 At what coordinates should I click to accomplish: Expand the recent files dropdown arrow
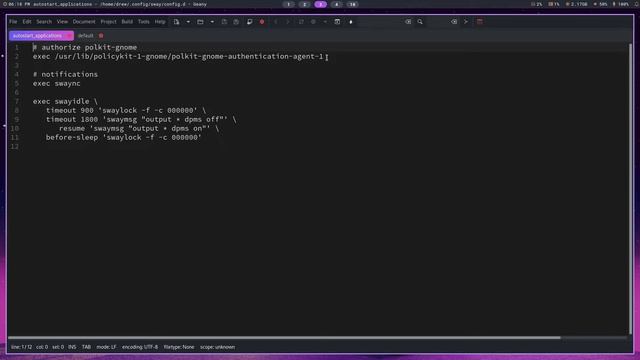[212, 22]
